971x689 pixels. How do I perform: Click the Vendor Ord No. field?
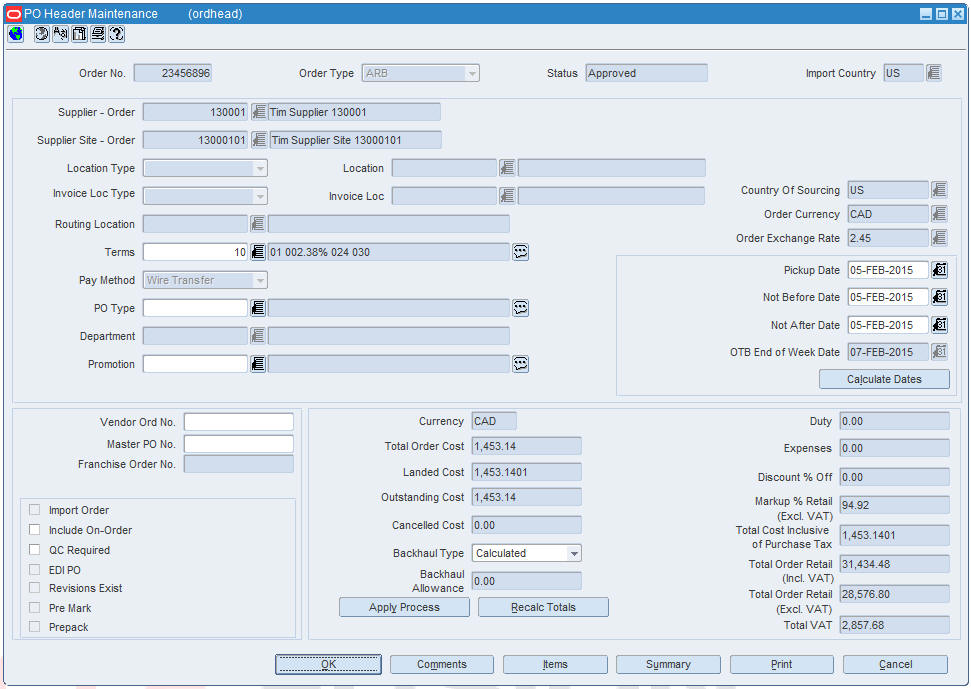tap(238, 422)
